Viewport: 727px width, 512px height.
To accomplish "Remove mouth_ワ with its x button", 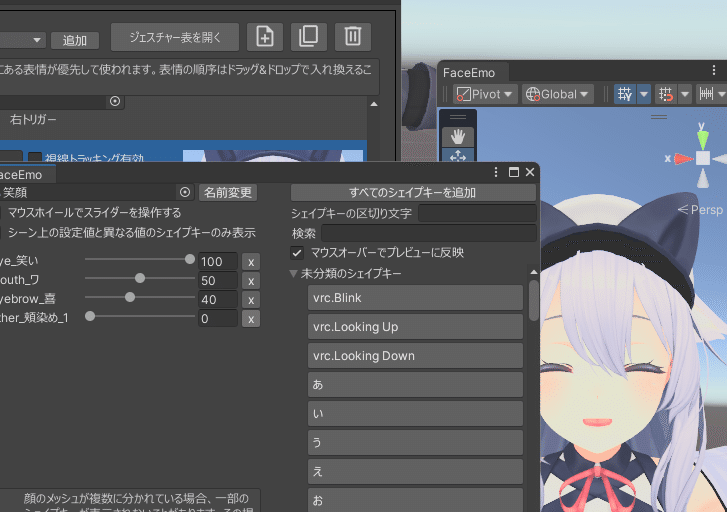I will 251,281.
